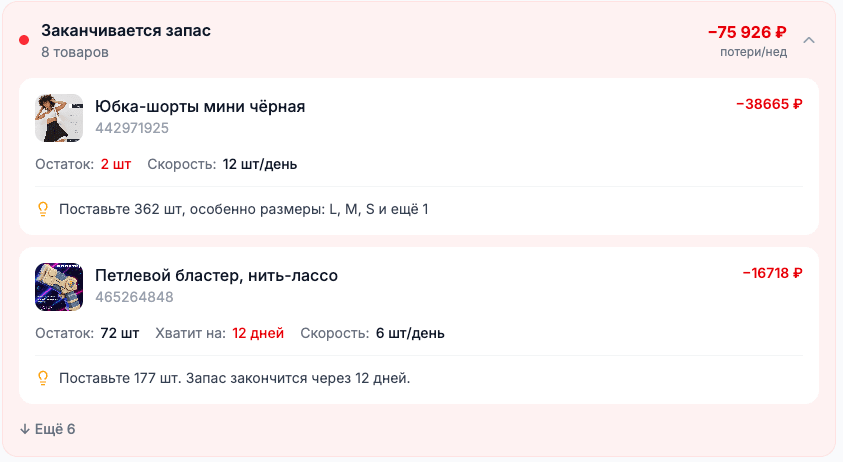Screen dimensions: 843x462
Task: Click the recommendation 'Поставьте 177 шт. Запас закончится'
Action: tap(234, 378)
